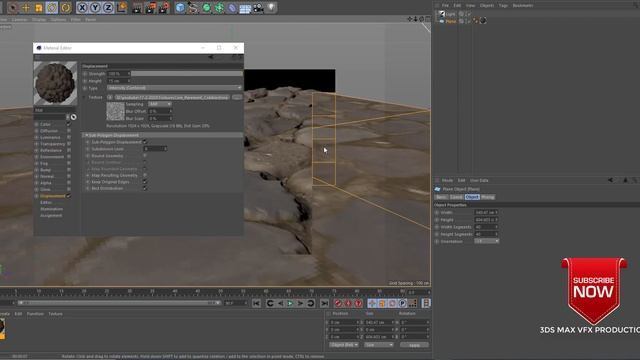Screen dimensions: 640x360
Task: Go to previous key icon
Action: (270, 303)
